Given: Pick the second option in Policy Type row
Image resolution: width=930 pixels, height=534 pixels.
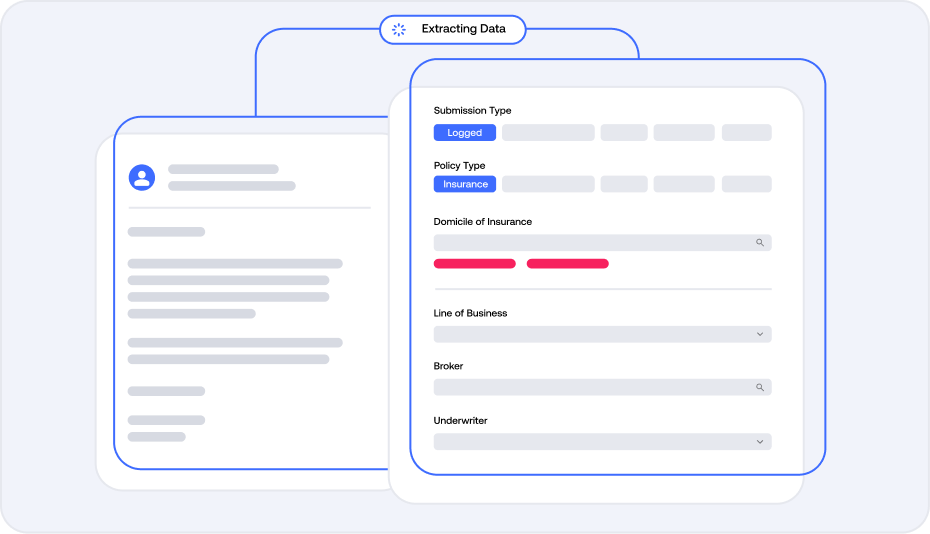Looking at the screenshot, I should [x=548, y=184].
